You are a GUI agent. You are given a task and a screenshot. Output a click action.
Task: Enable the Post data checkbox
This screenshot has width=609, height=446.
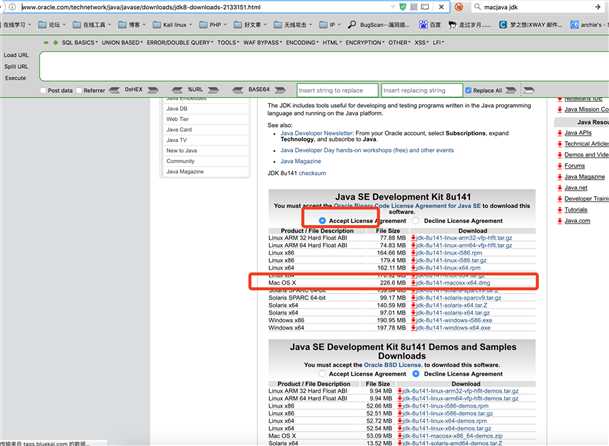click(x=43, y=91)
